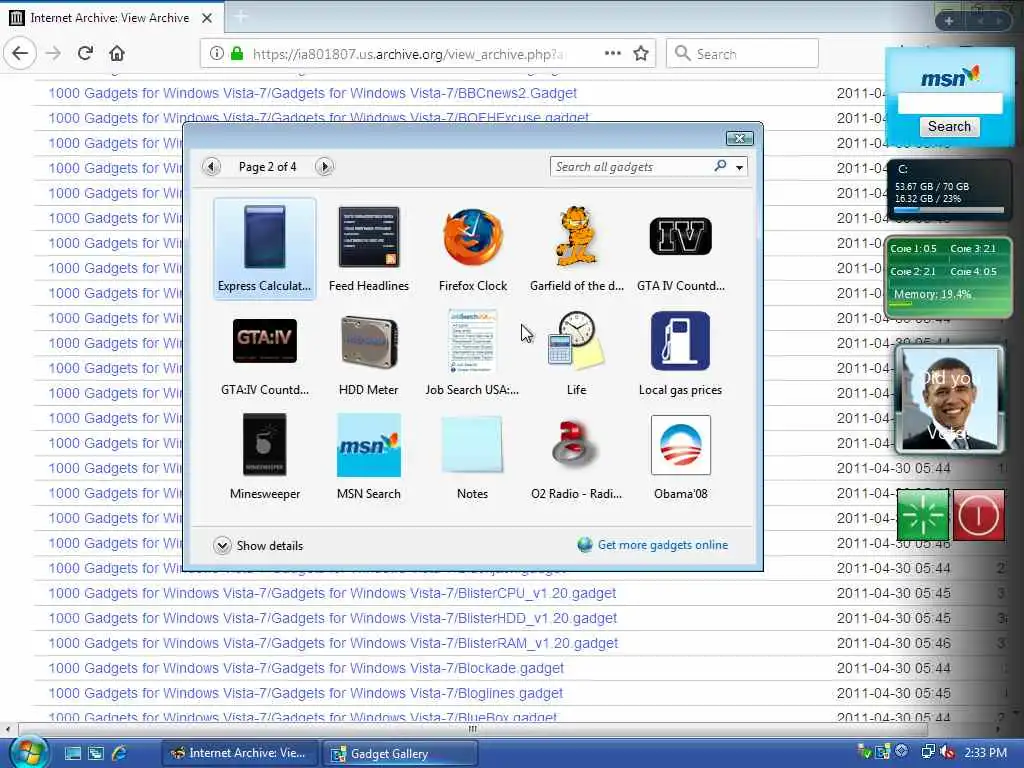
Task: Open BlisterRAM_v1.20.gadget link
Action: point(333,643)
